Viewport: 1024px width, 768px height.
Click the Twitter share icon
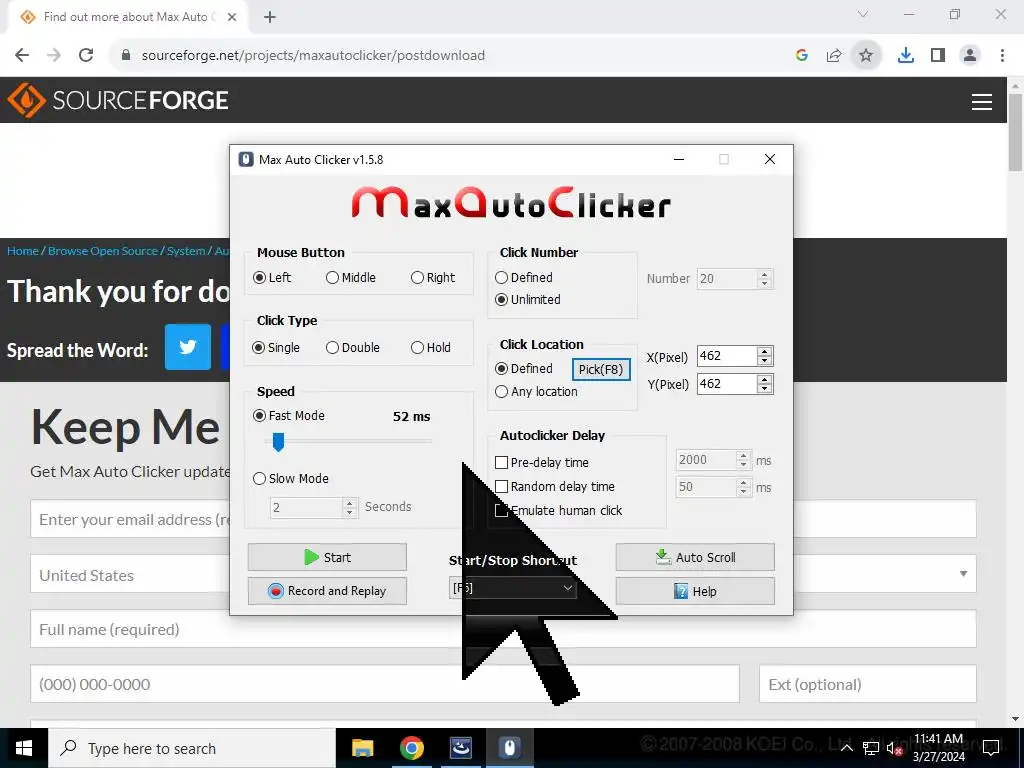click(x=188, y=347)
